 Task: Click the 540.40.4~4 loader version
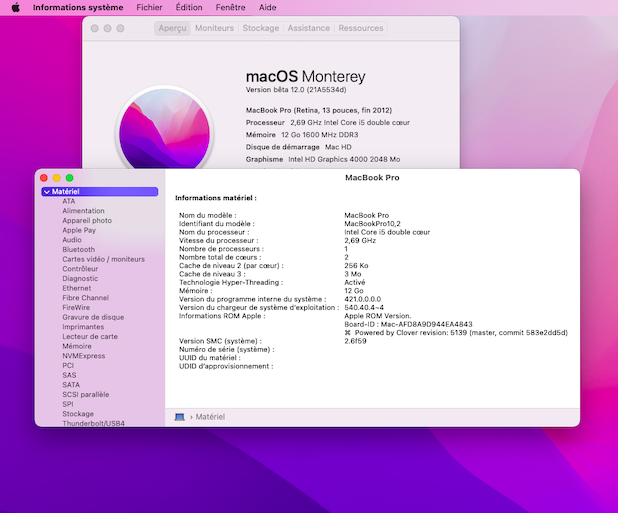tap(364, 308)
